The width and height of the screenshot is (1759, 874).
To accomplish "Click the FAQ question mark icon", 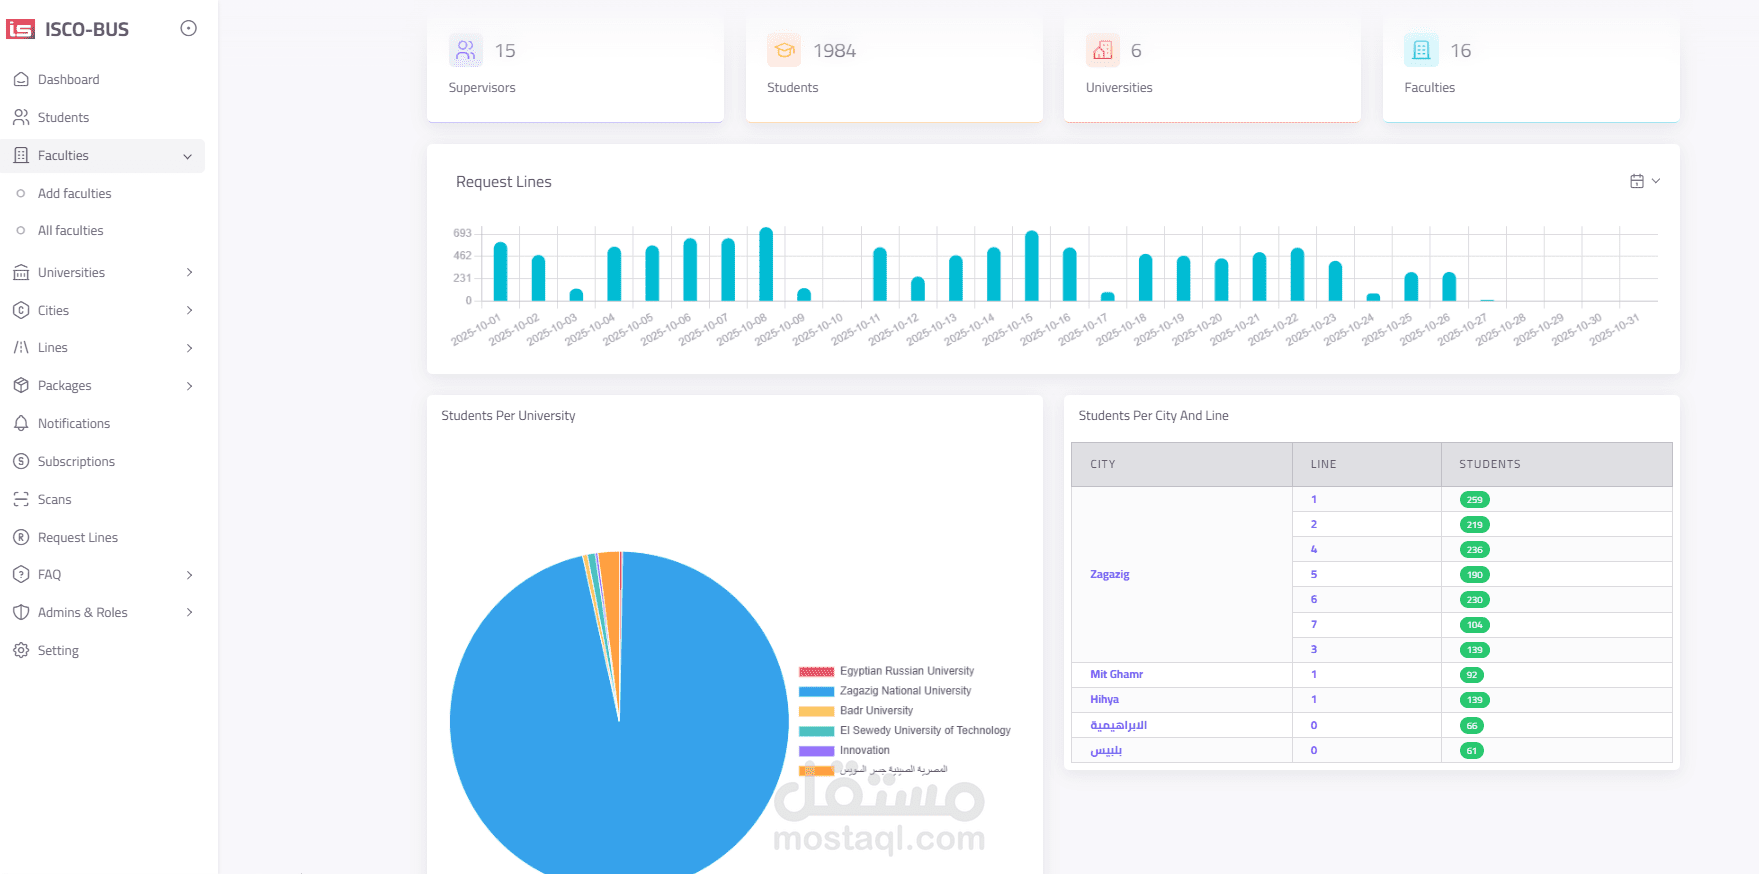I will [21, 575].
